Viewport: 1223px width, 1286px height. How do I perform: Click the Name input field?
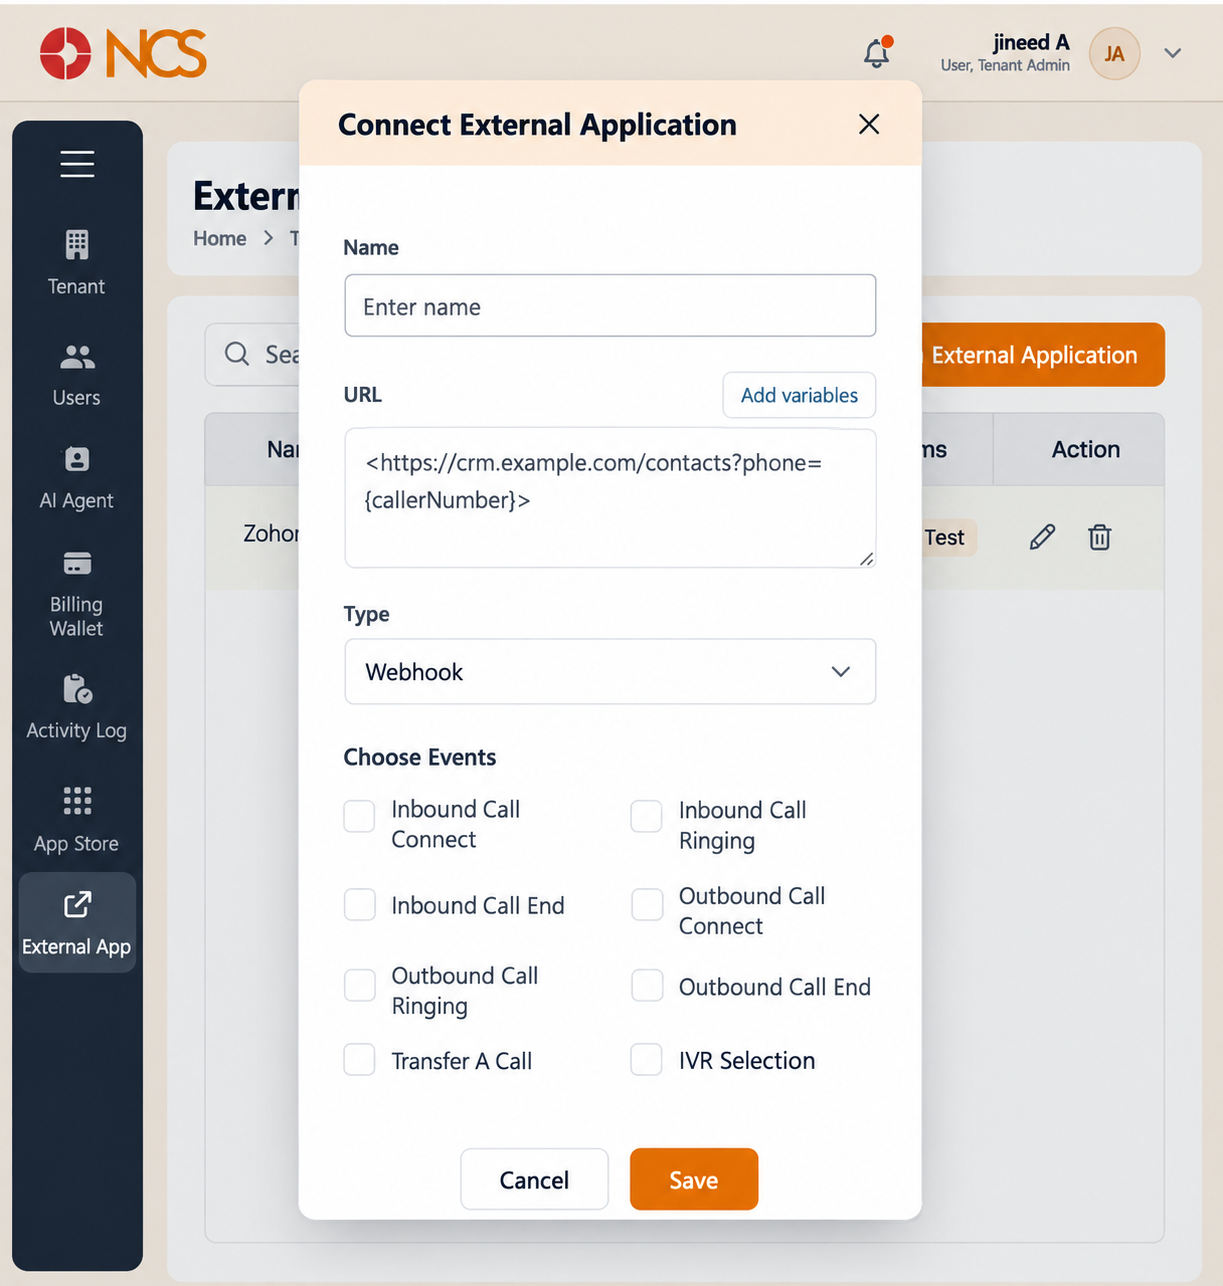(610, 306)
